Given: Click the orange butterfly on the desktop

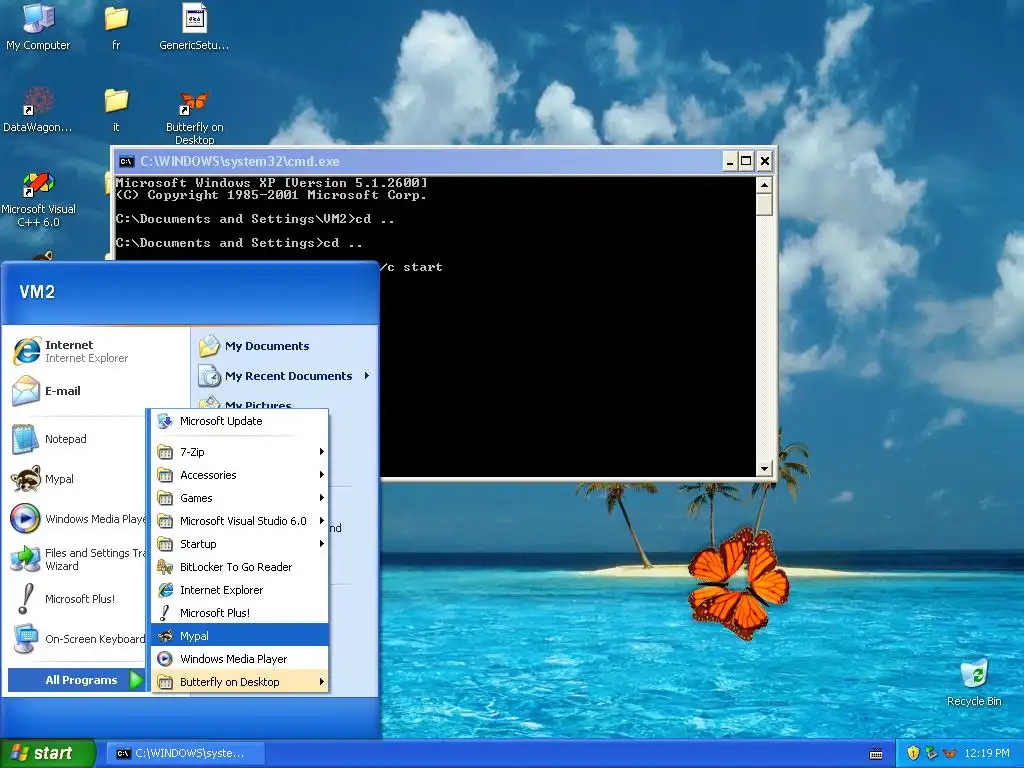Looking at the screenshot, I should click(x=739, y=583).
